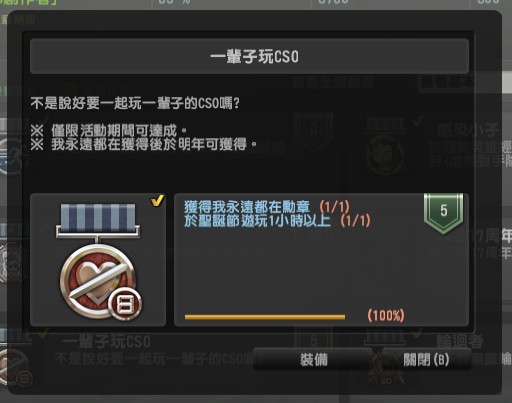Click the 裝備 equip button

313,359
